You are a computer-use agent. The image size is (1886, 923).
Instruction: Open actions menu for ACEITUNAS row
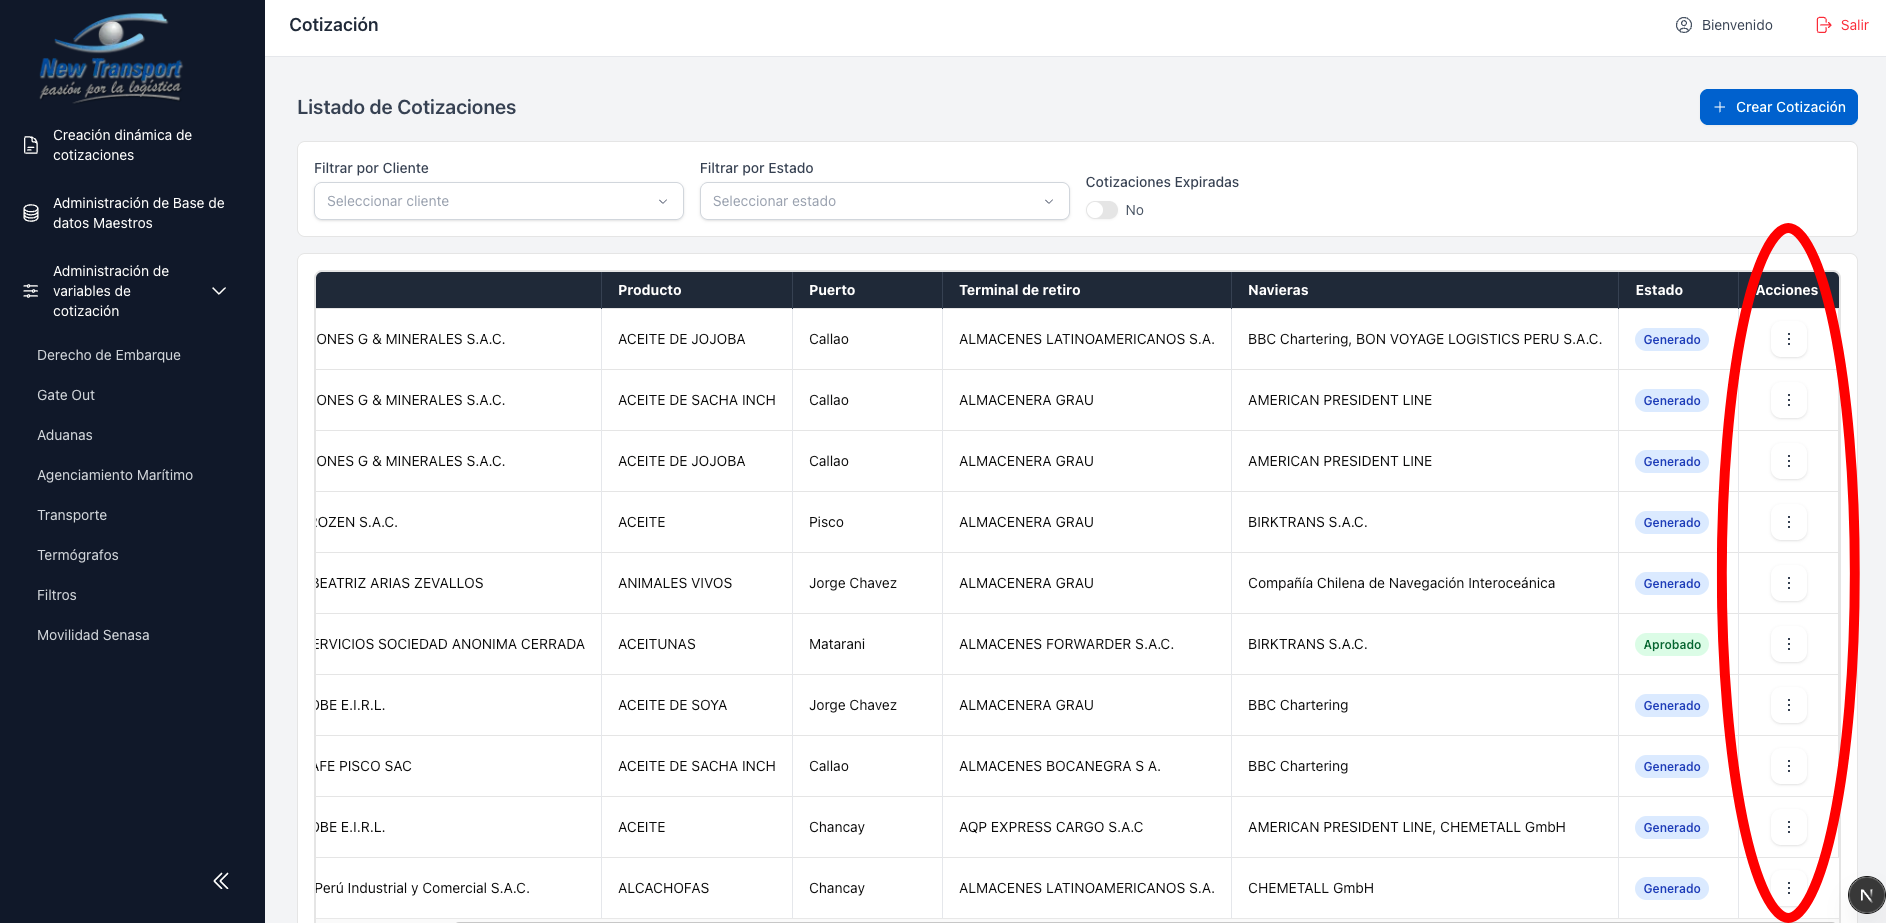pos(1788,644)
